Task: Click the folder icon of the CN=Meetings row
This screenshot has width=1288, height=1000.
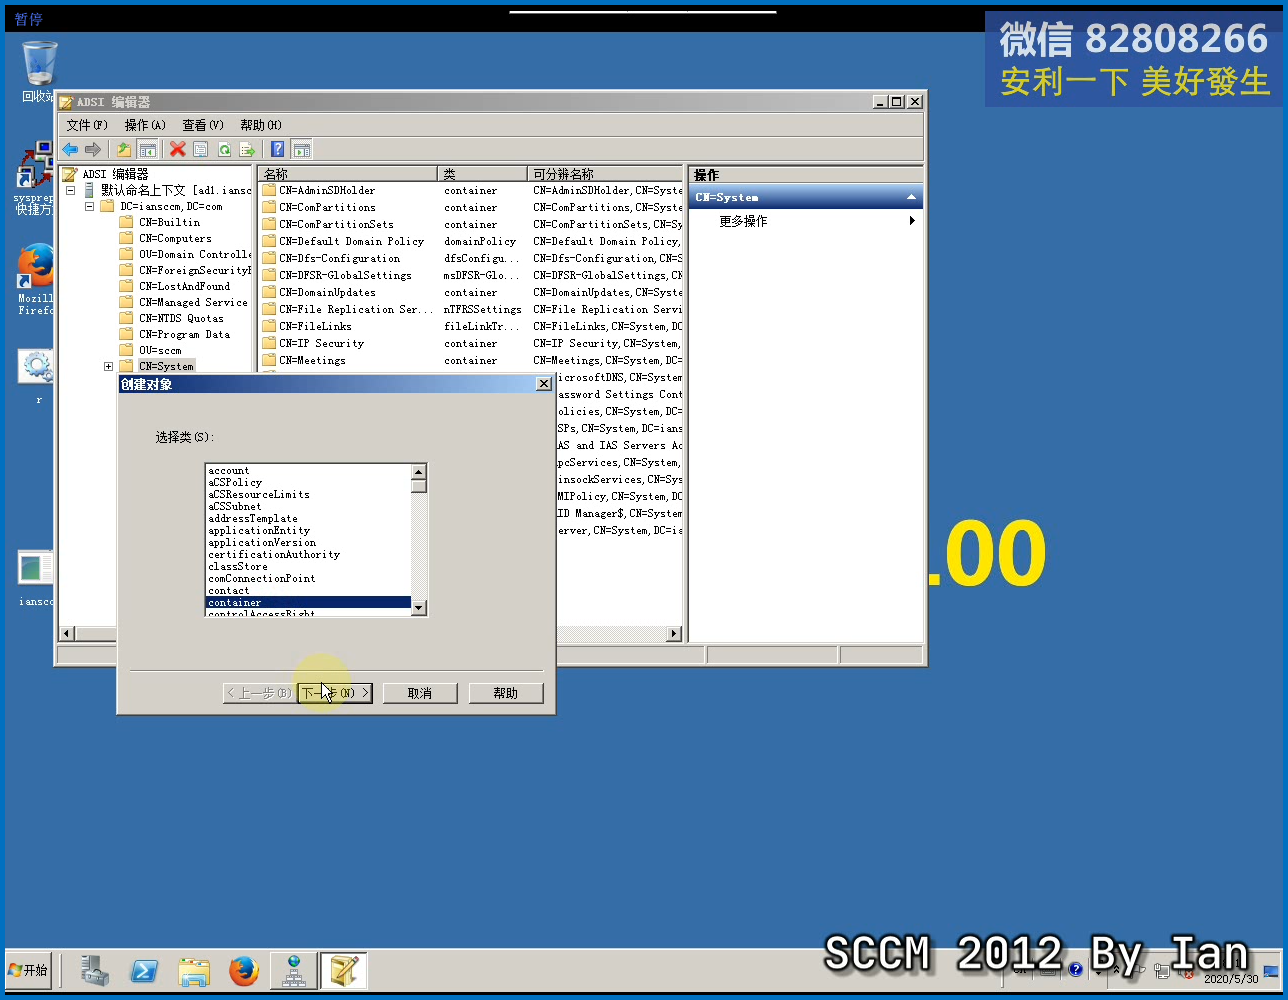Action: coord(269,360)
